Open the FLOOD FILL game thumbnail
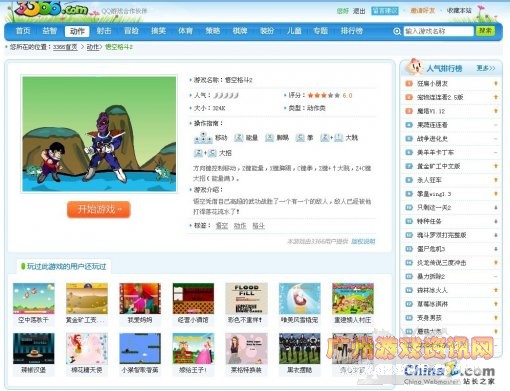The height and width of the screenshot is (391, 510). pyautogui.click(x=246, y=298)
